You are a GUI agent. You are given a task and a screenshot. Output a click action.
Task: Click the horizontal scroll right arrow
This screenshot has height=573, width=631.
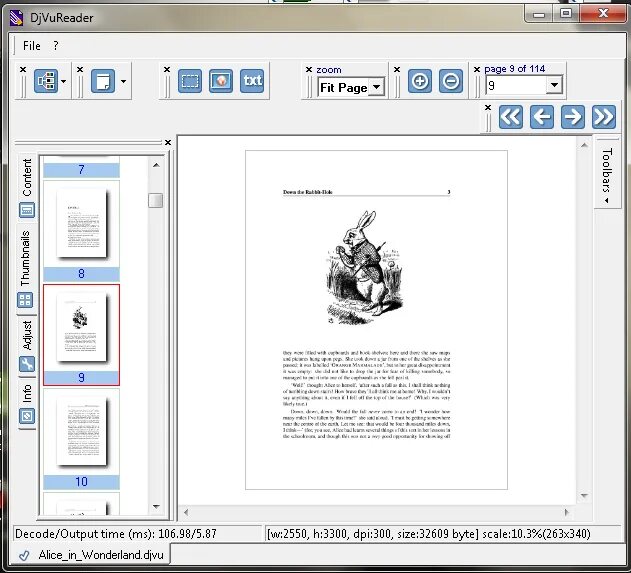(x=567, y=512)
